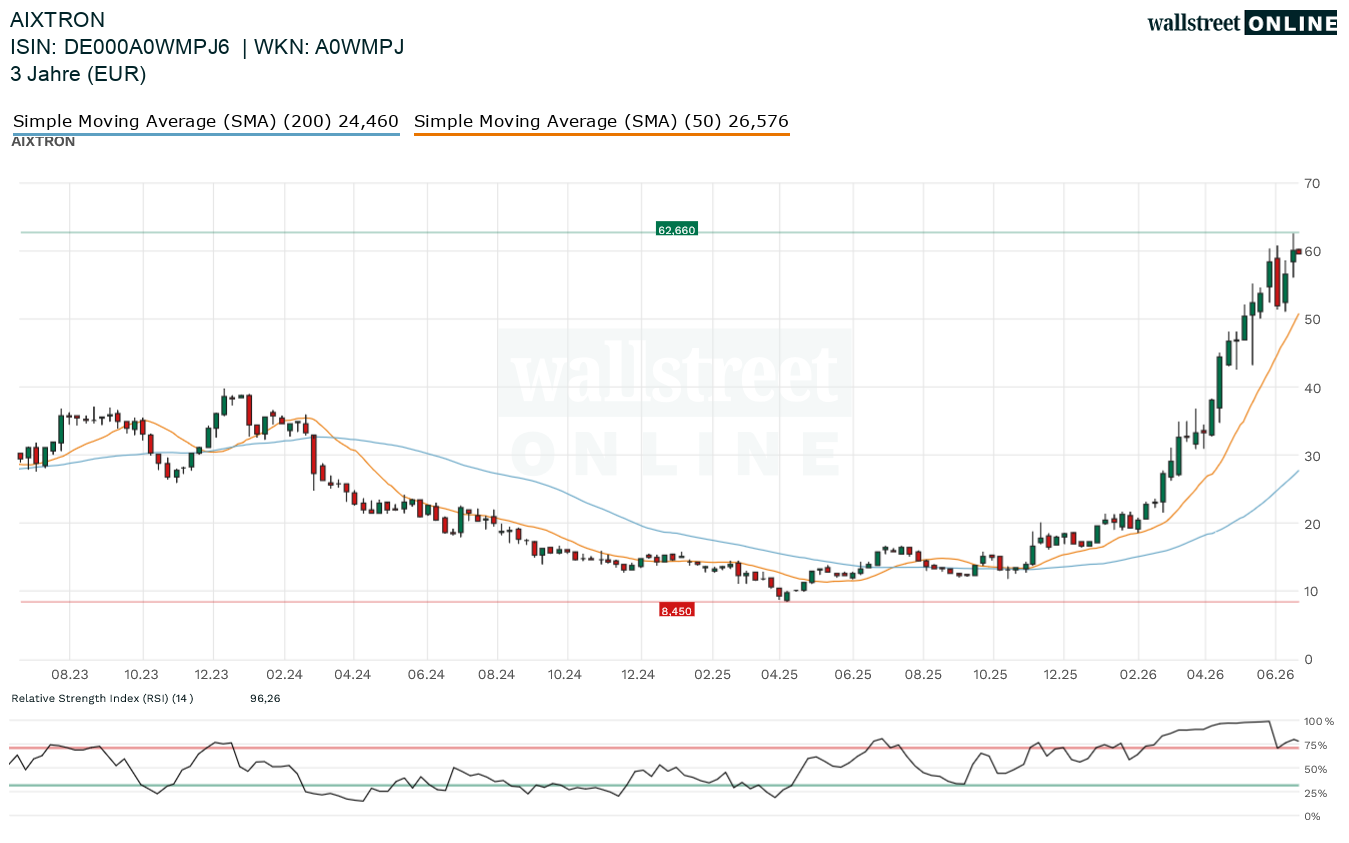Toggle the SMA (200) 24,460 legend entry
The width and height of the screenshot is (1349, 843).
coord(206,122)
